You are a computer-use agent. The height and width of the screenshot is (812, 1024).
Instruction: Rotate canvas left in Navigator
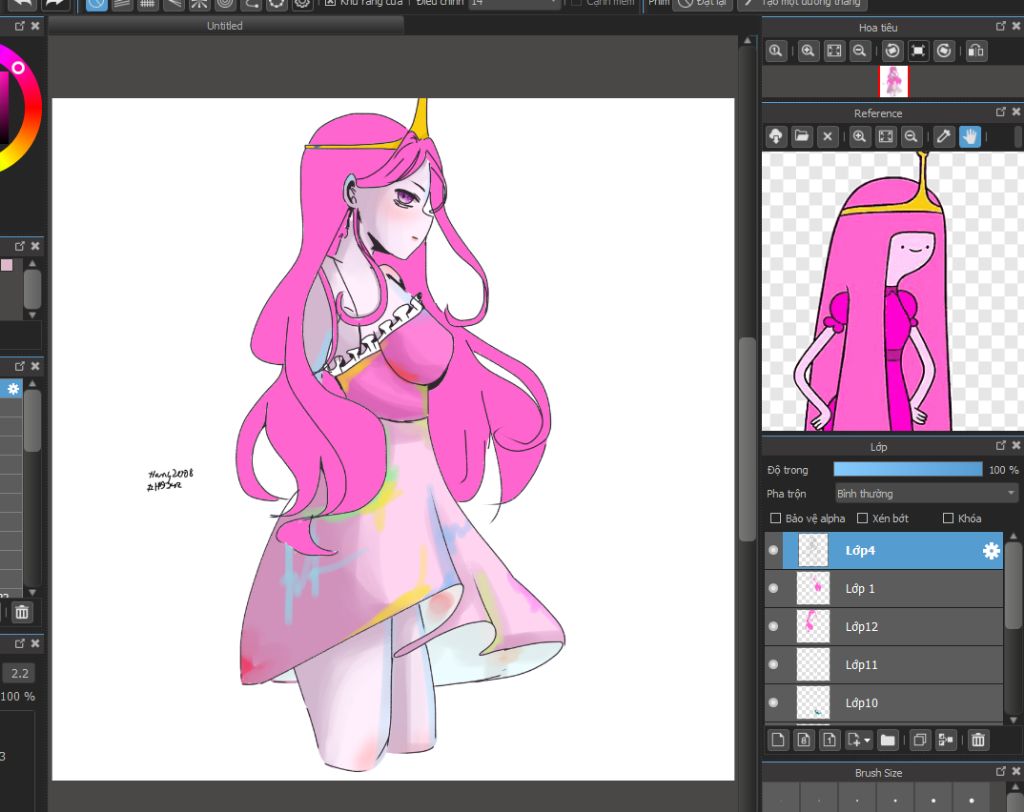pos(892,51)
